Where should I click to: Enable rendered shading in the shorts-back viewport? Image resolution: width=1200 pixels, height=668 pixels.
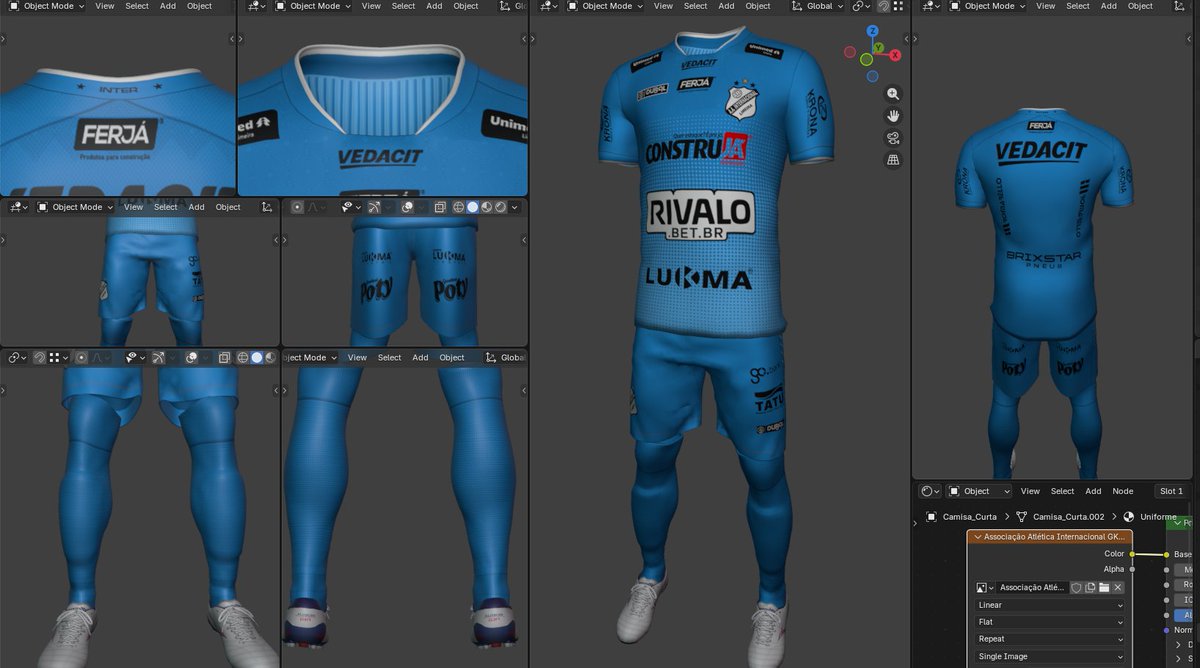(501, 207)
